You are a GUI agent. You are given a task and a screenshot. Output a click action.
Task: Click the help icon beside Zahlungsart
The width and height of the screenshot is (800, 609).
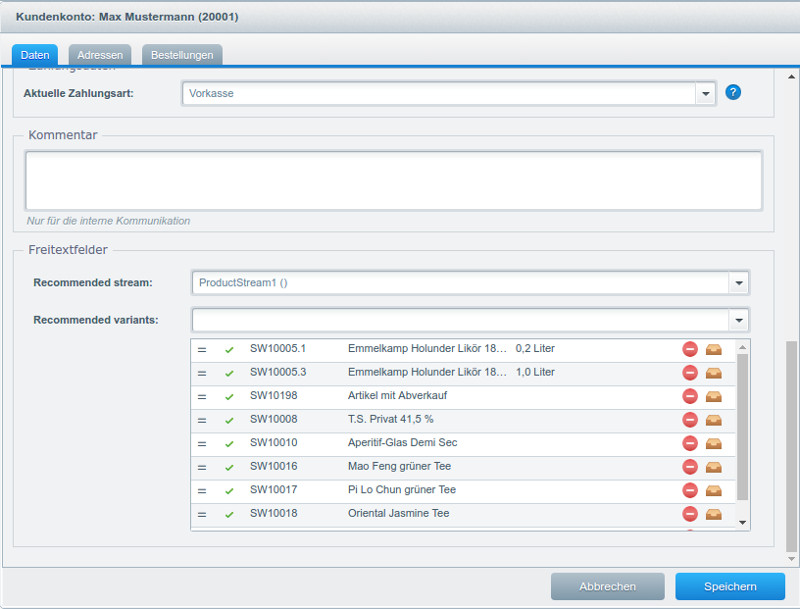[733, 93]
